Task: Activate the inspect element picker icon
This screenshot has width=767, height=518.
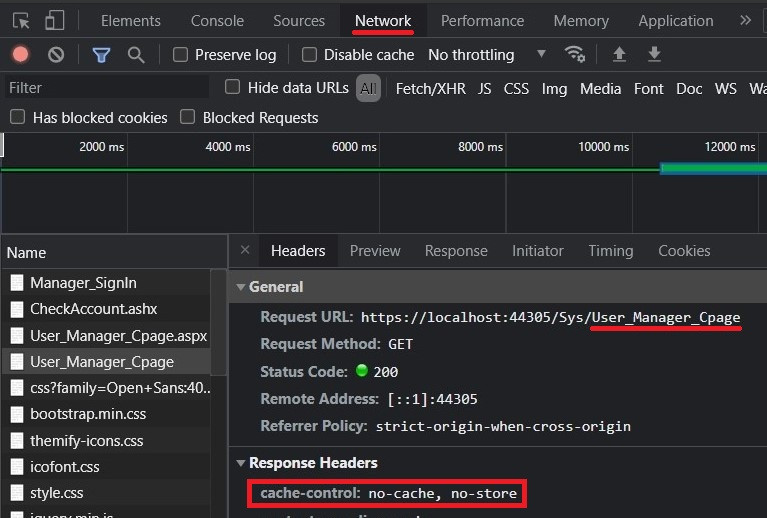Action: [21, 21]
